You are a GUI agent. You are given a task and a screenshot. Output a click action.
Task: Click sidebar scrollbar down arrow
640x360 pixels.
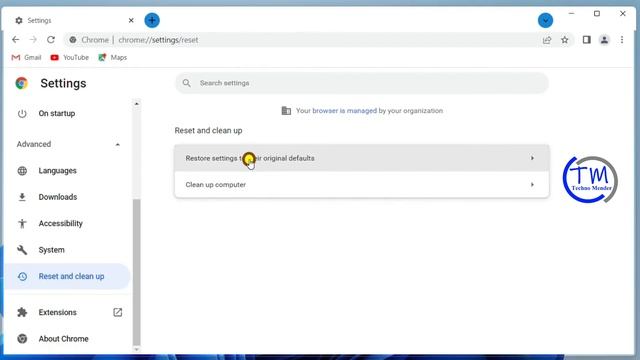tap(136, 349)
